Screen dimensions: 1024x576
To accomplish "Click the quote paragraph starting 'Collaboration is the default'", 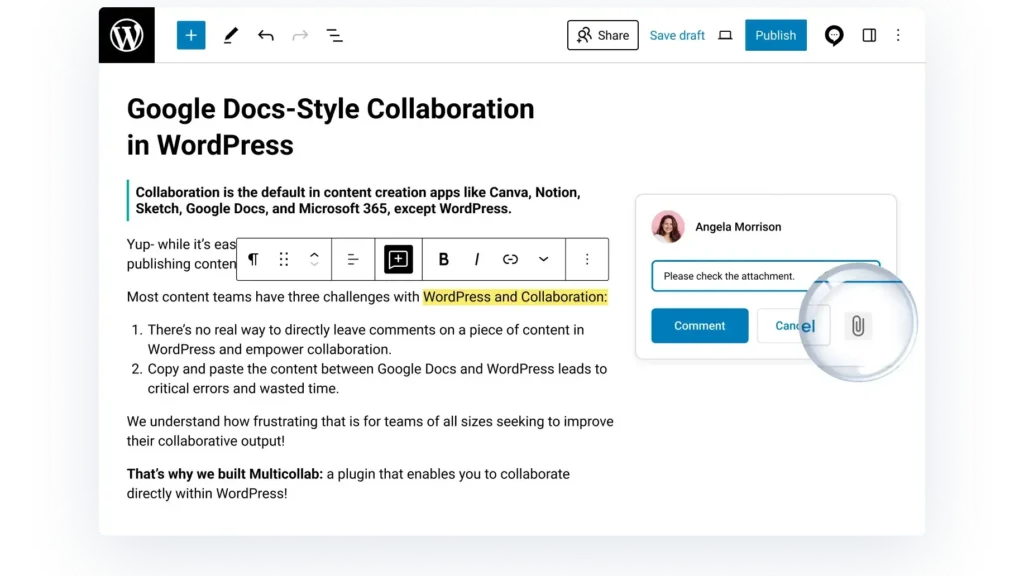I will (358, 200).
